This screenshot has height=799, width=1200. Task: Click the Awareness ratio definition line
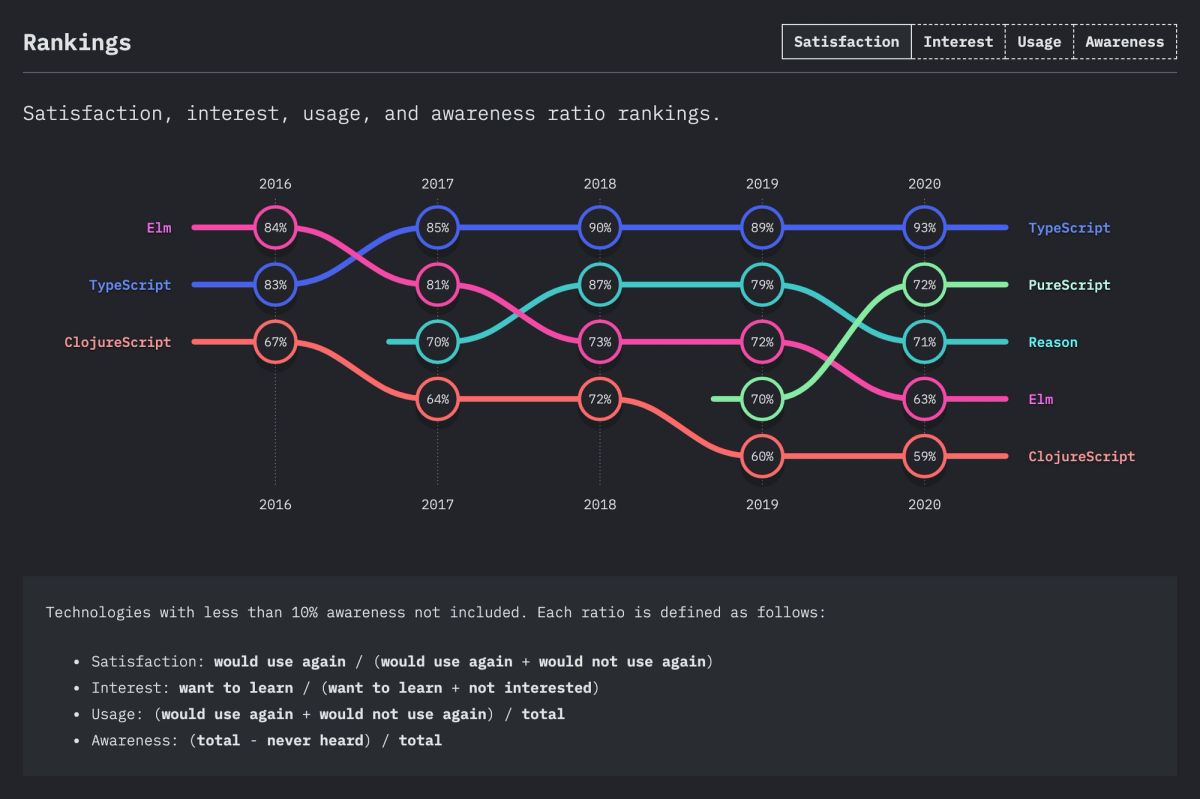(266, 740)
